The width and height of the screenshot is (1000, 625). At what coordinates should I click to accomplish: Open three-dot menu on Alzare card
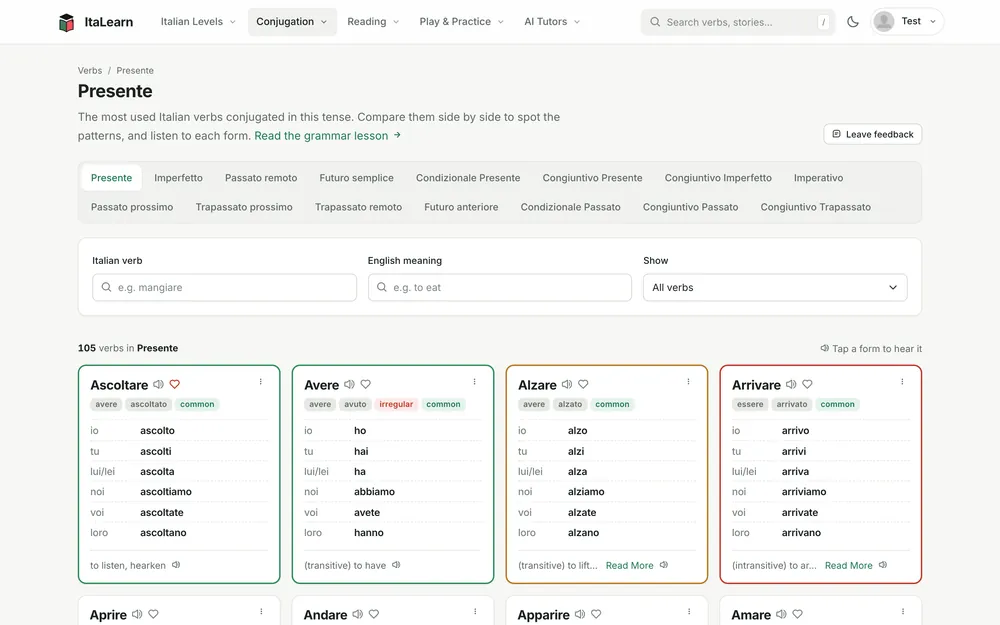tap(688, 381)
